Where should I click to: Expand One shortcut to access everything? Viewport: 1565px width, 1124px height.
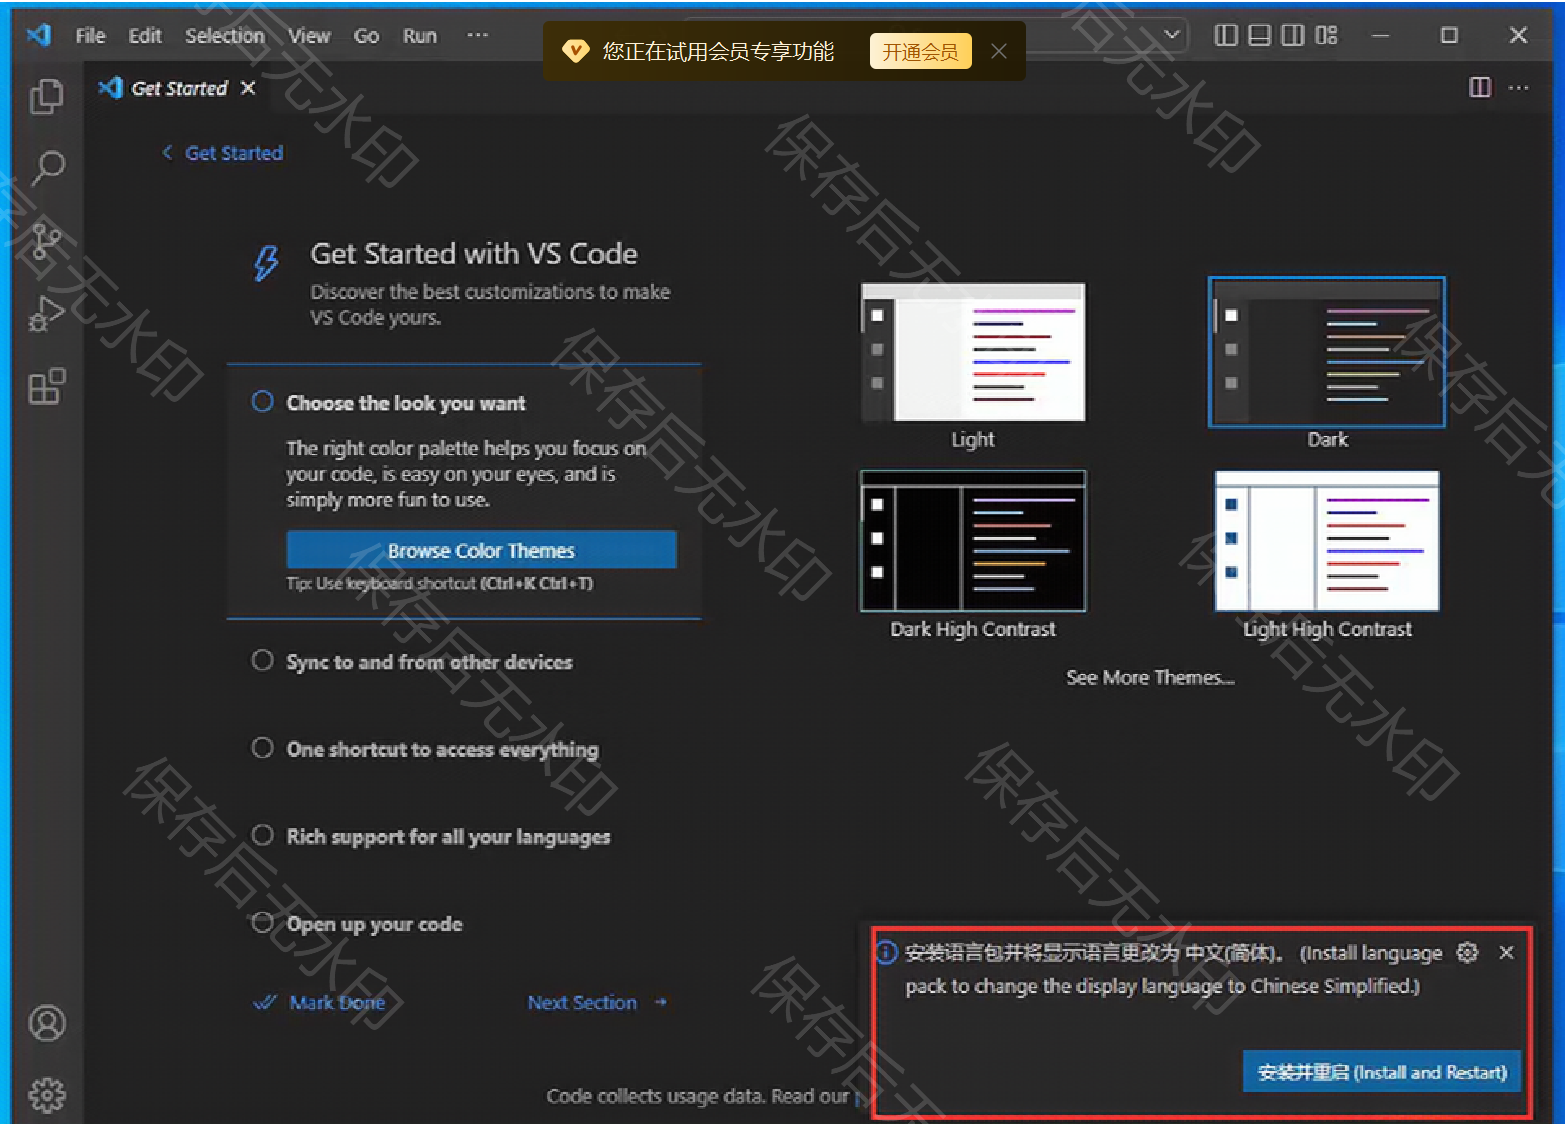(442, 749)
